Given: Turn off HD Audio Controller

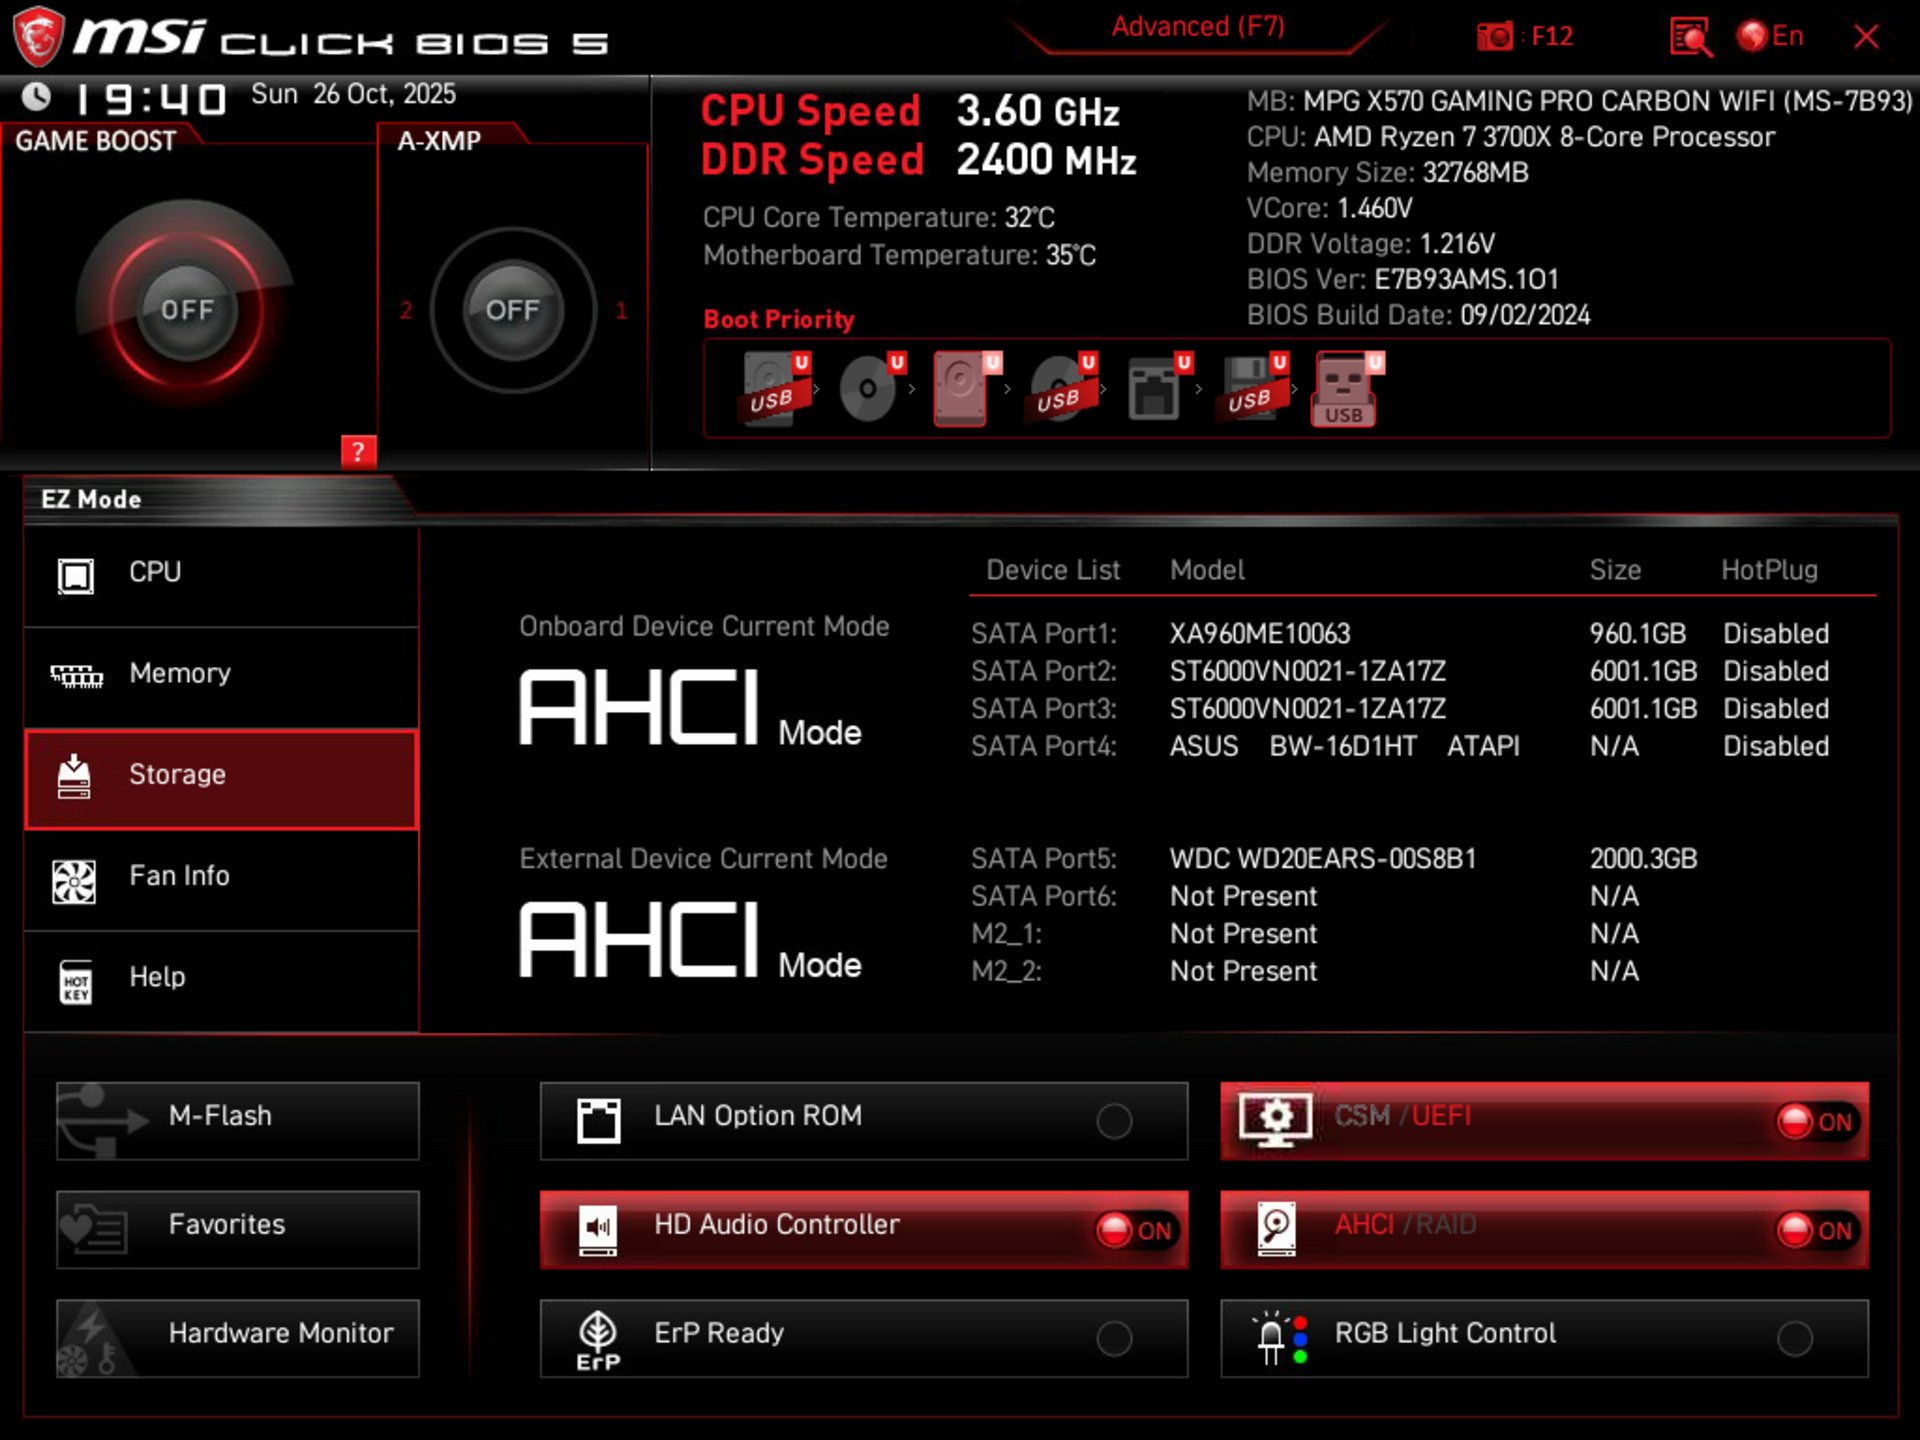Looking at the screenshot, I should [x=1134, y=1230].
